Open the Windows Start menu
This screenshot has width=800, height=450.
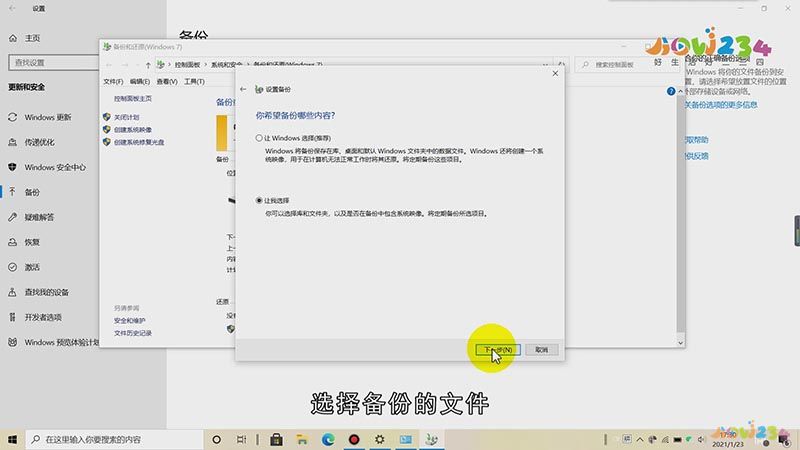pyautogui.click(x=12, y=439)
